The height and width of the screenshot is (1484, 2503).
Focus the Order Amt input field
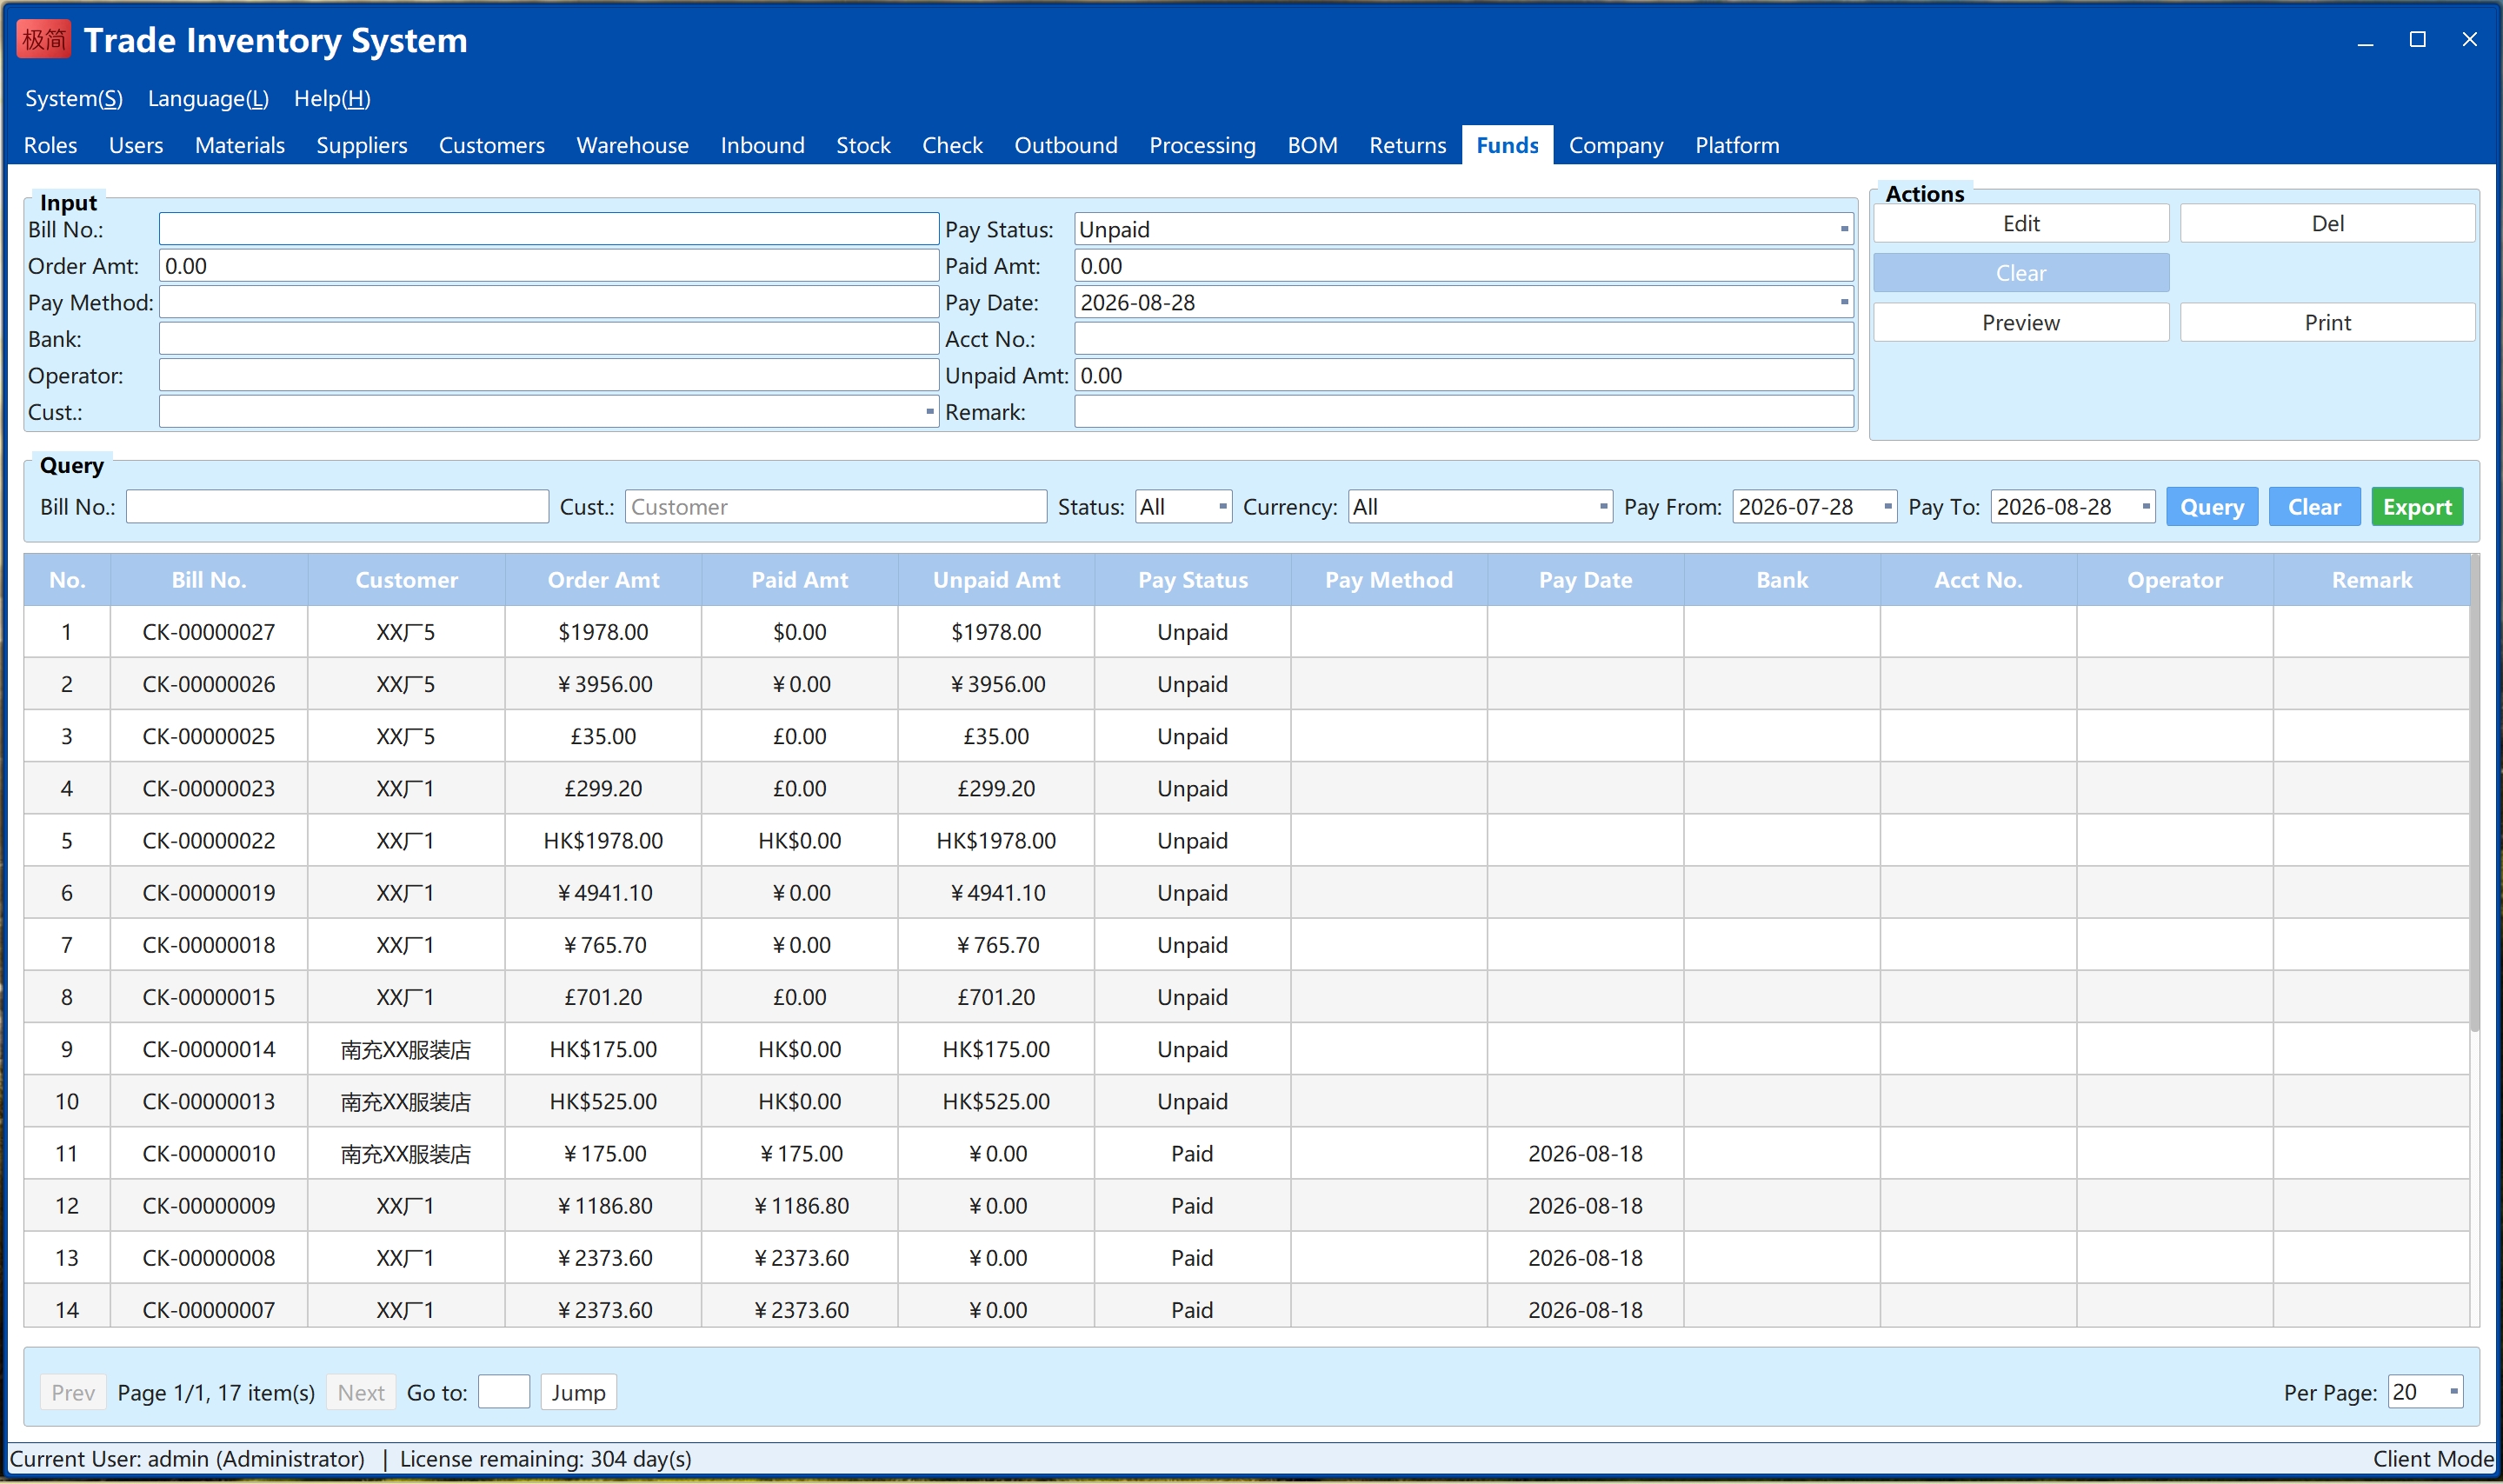(x=549, y=266)
